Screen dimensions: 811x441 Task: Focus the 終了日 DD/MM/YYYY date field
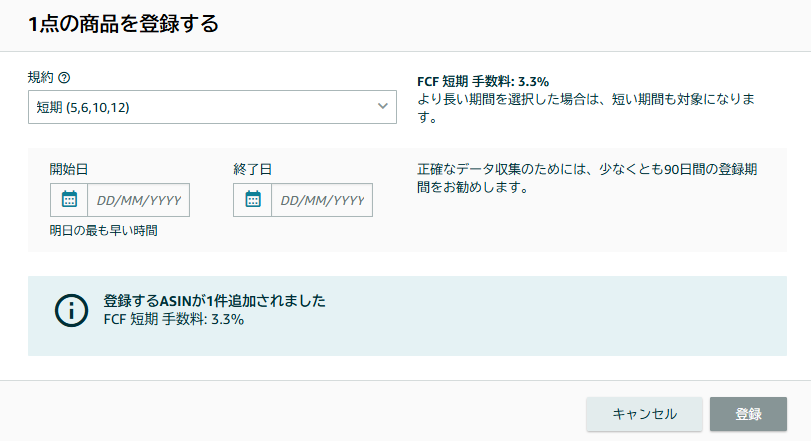[322, 200]
